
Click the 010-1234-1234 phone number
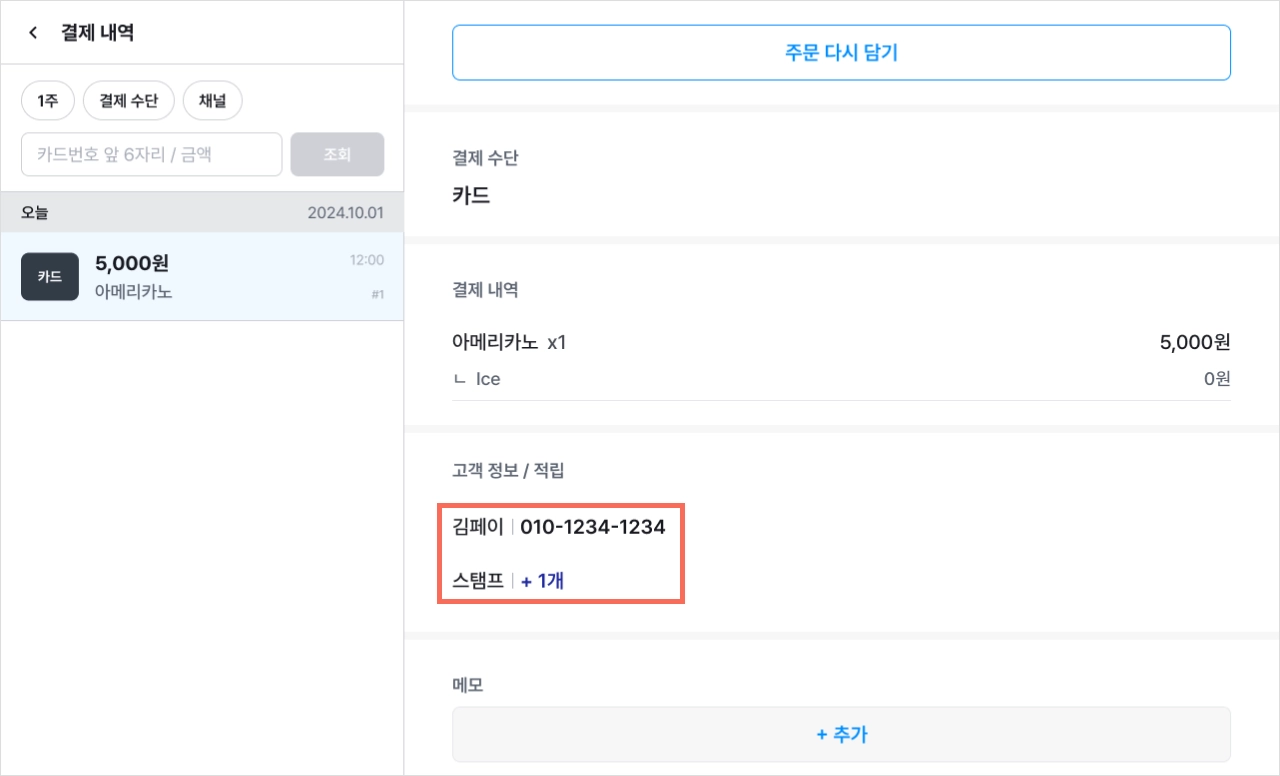(x=593, y=526)
